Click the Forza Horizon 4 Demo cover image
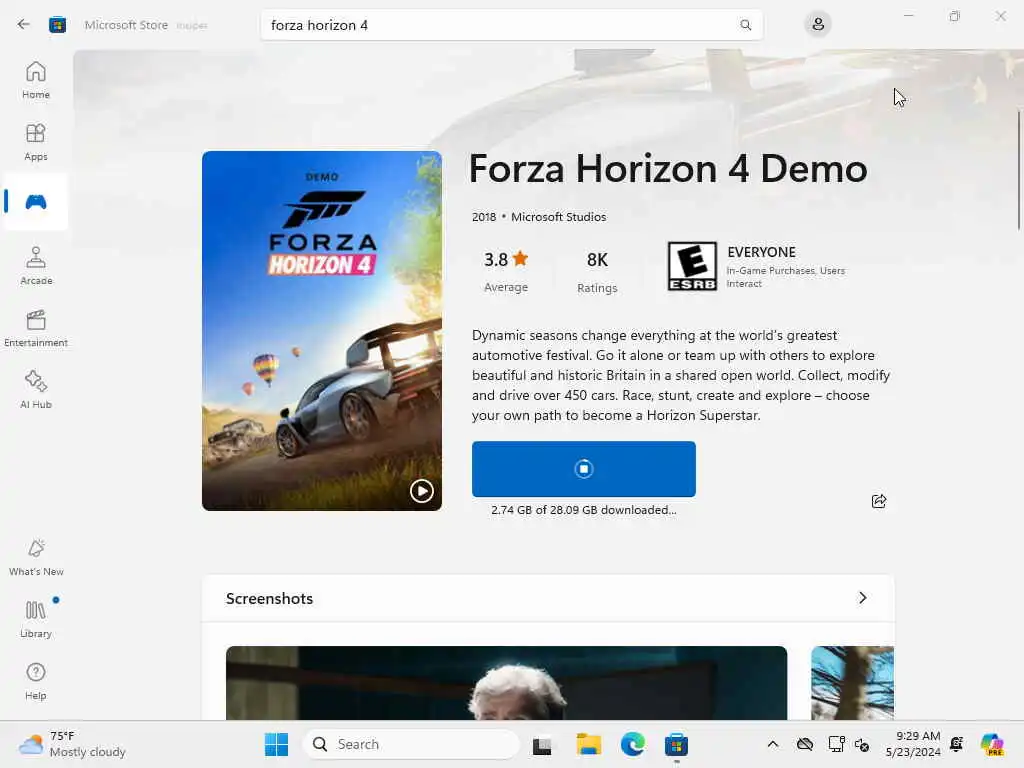Screen dimensions: 1024x768 [x=322, y=331]
